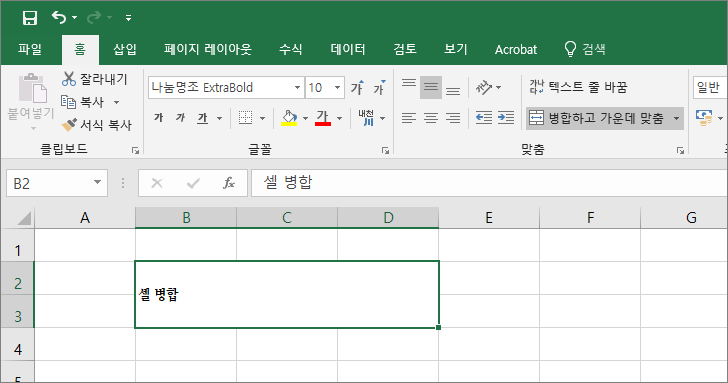Open the 일반 number format box

tap(710, 87)
